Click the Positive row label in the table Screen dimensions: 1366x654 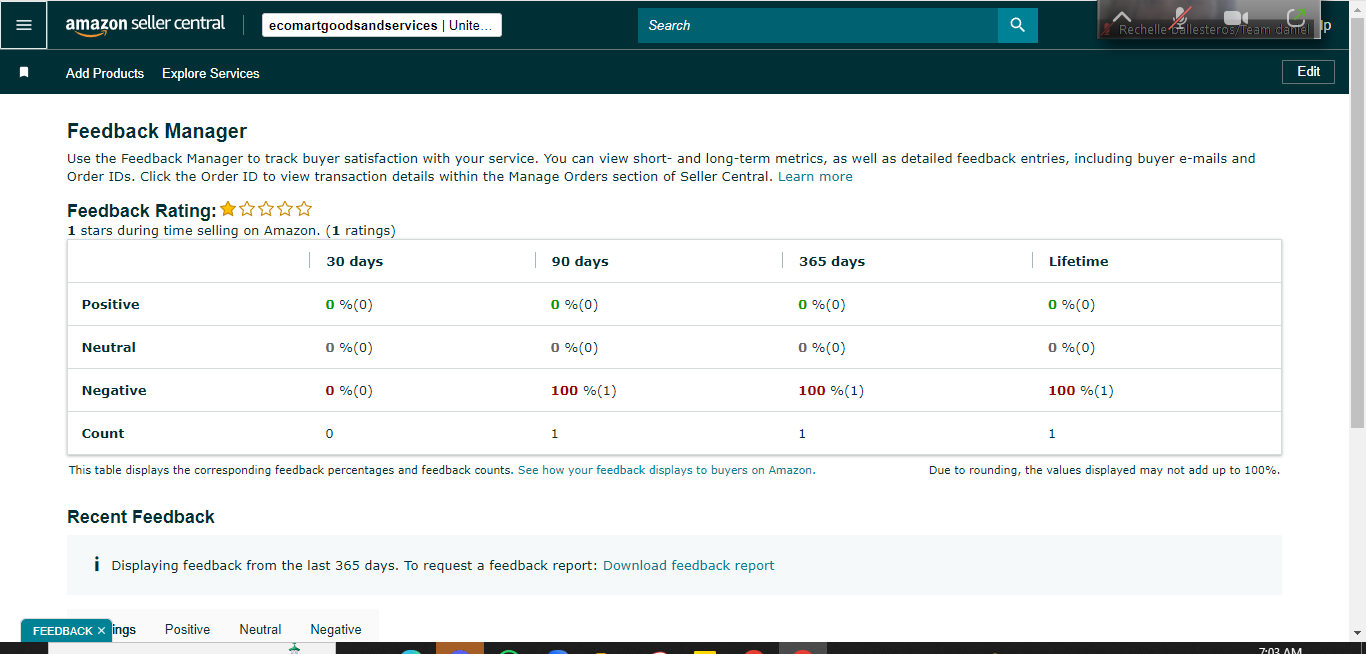click(111, 304)
